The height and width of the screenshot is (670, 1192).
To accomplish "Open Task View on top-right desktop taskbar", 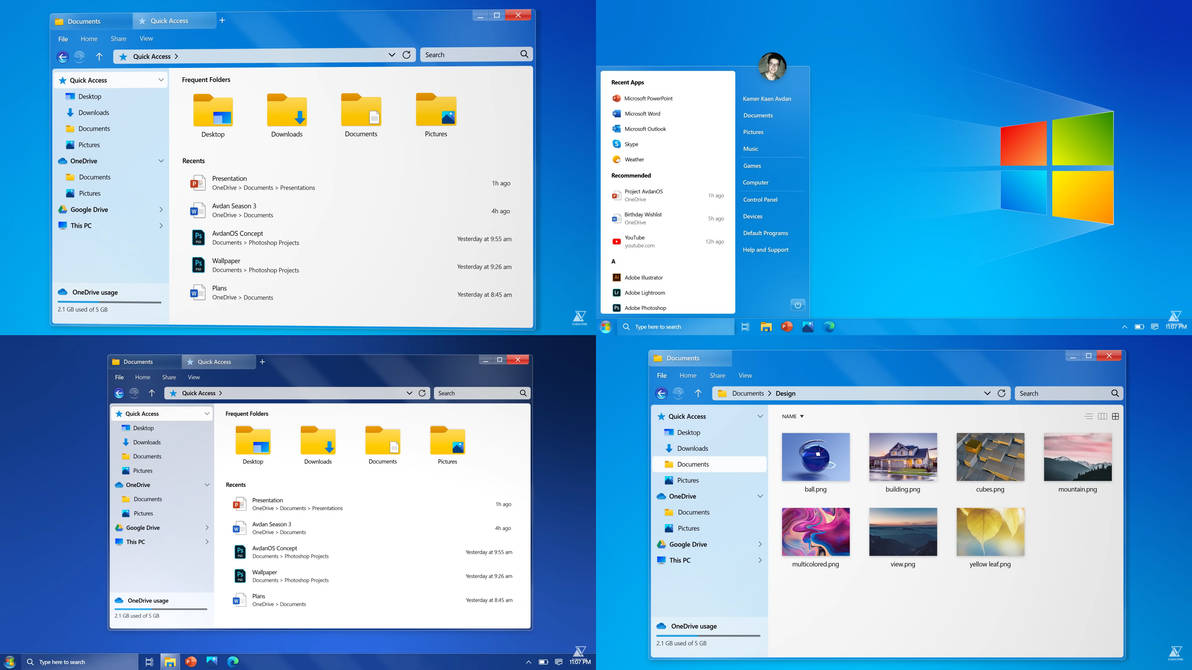I will [x=745, y=327].
